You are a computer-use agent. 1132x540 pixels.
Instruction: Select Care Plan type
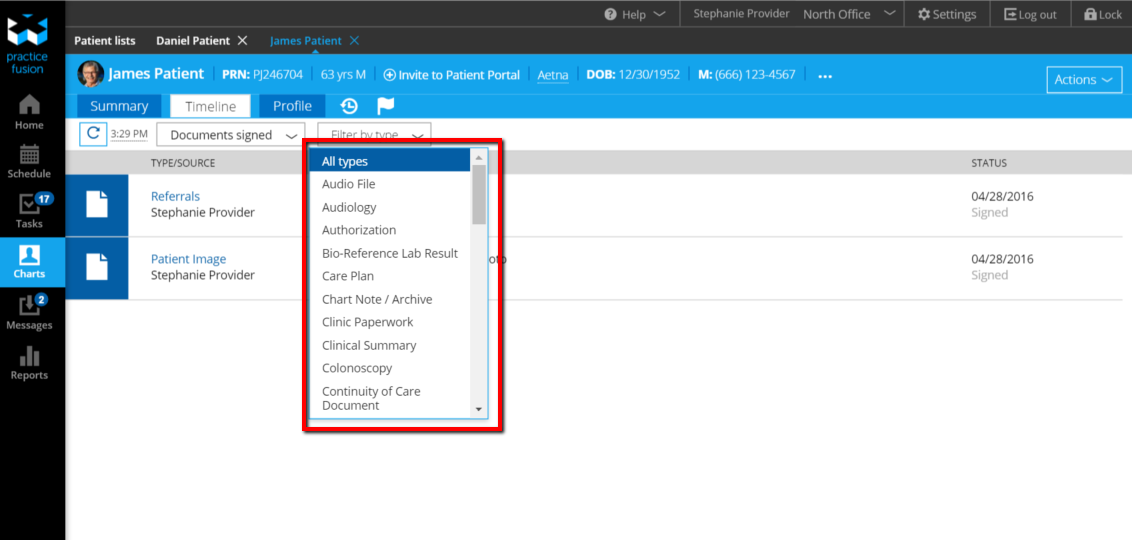pos(390,276)
